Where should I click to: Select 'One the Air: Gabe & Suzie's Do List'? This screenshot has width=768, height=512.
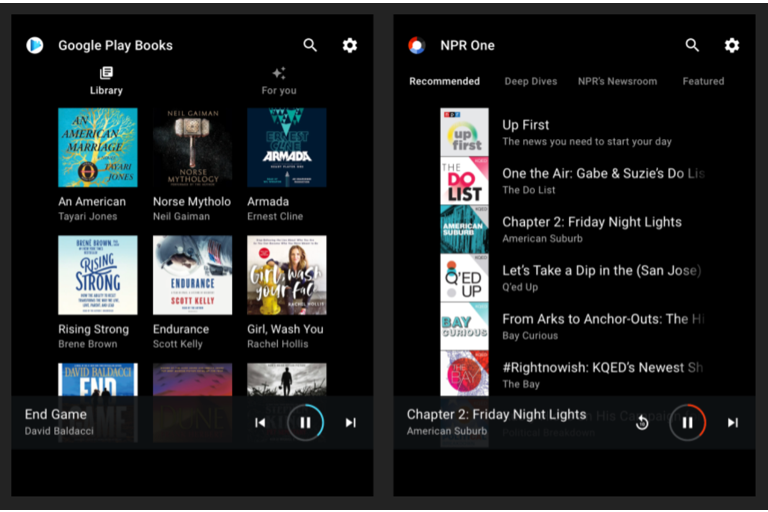coord(603,173)
